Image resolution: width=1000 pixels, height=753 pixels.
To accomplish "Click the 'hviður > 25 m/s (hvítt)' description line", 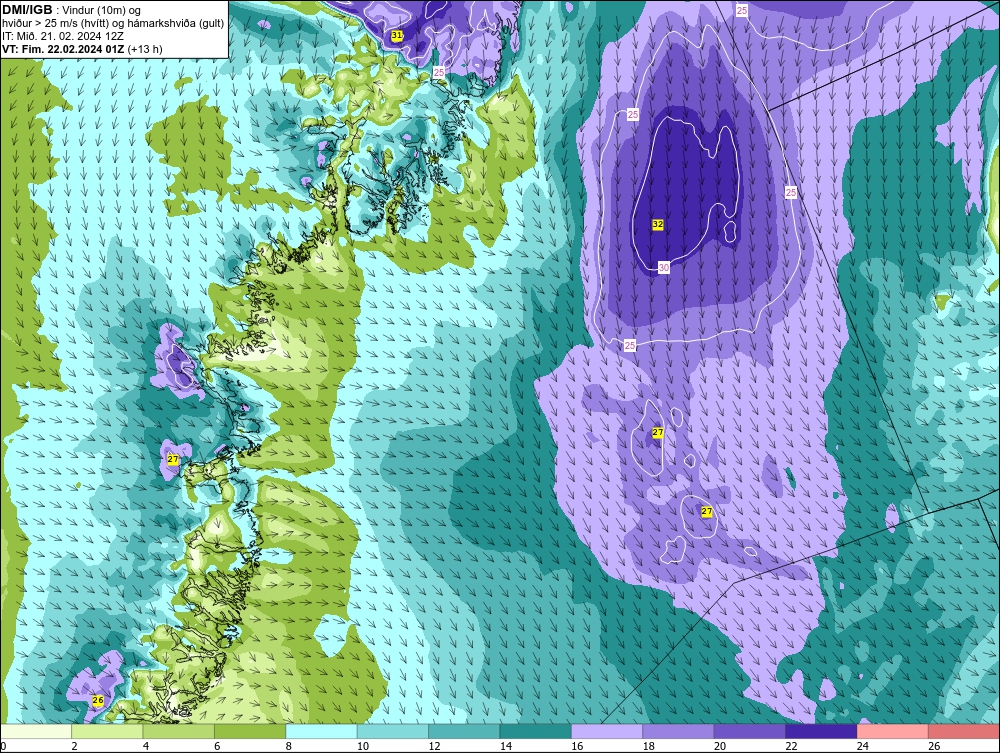I will tap(113, 24).
